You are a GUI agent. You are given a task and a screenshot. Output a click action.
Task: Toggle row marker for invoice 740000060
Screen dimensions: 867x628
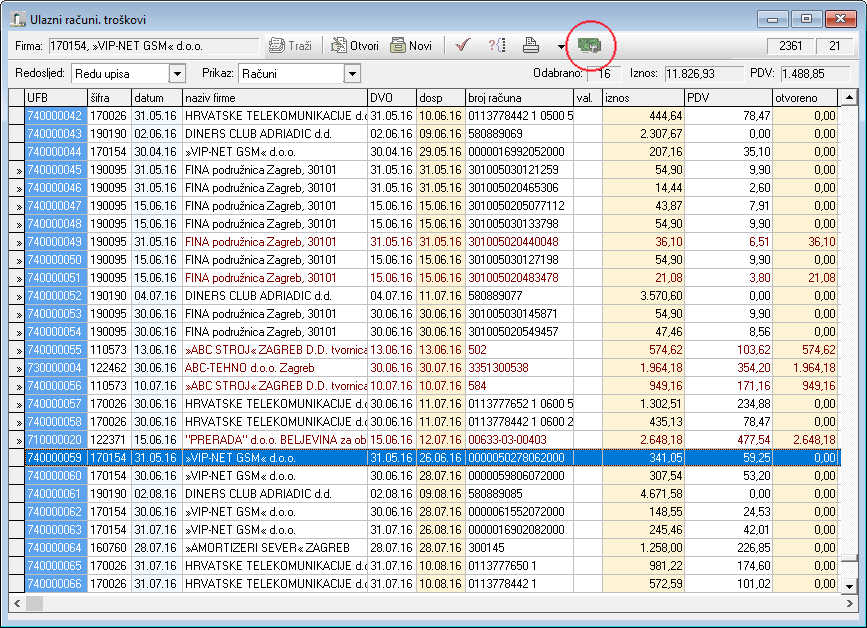click(17, 476)
